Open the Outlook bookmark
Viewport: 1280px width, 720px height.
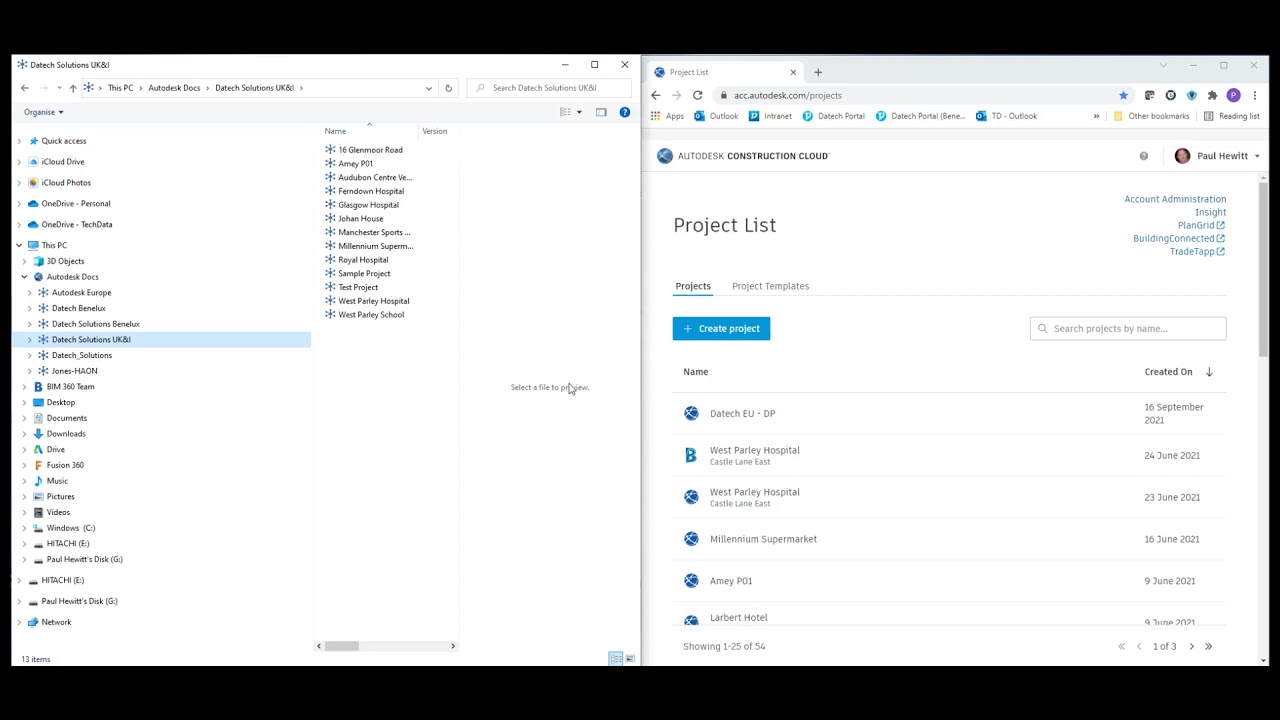[x=716, y=116]
